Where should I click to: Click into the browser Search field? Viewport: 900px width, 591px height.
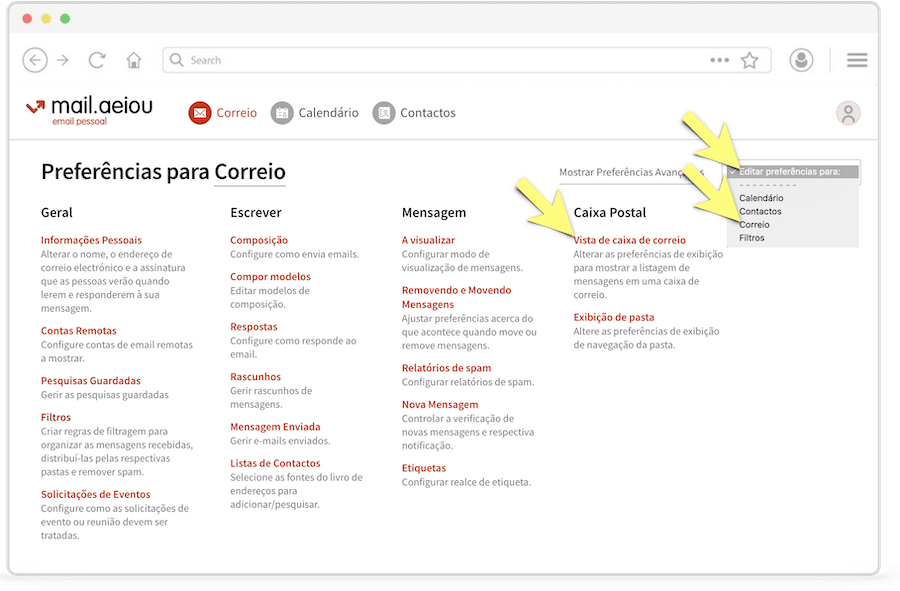point(440,60)
